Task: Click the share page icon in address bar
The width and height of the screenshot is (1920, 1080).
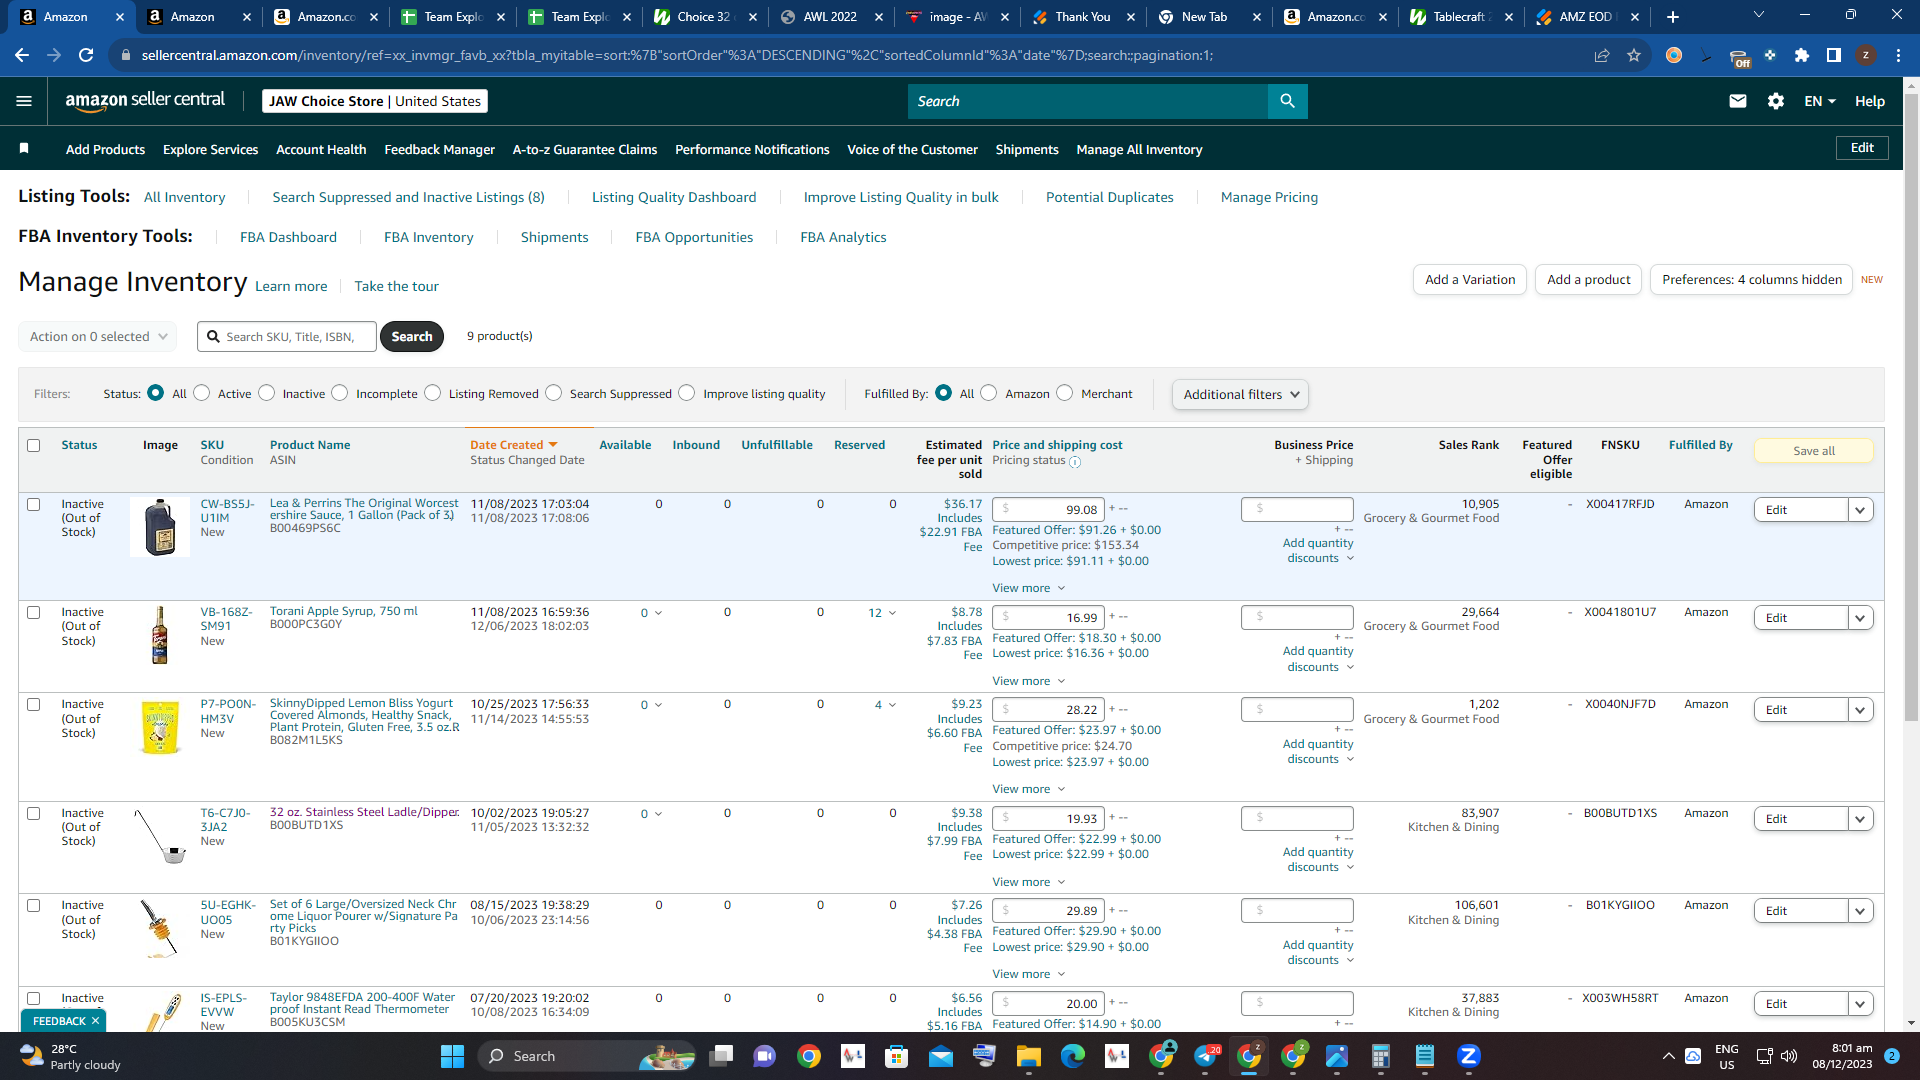Action: coord(1602,55)
